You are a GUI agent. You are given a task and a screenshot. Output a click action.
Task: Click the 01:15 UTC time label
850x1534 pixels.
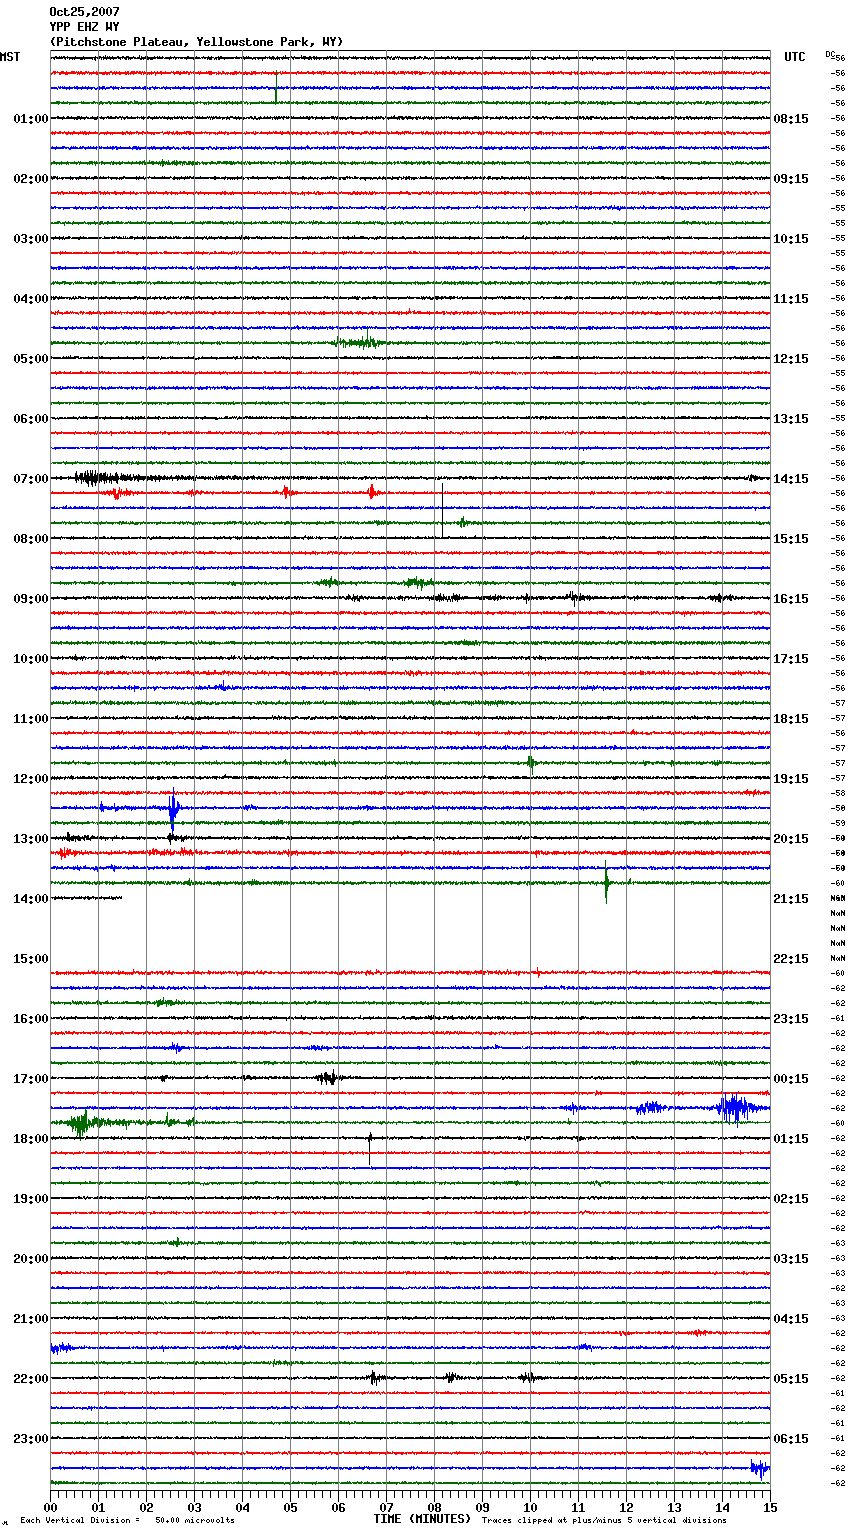(791, 1139)
